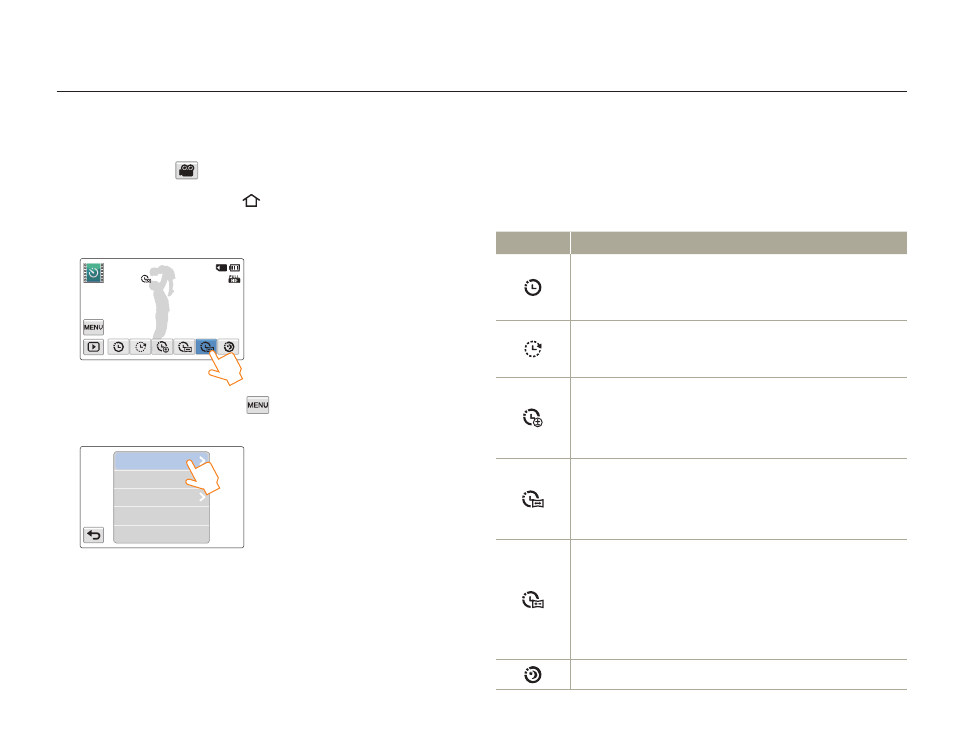Click the dashed clock icon in table's second row

(x=533, y=349)
